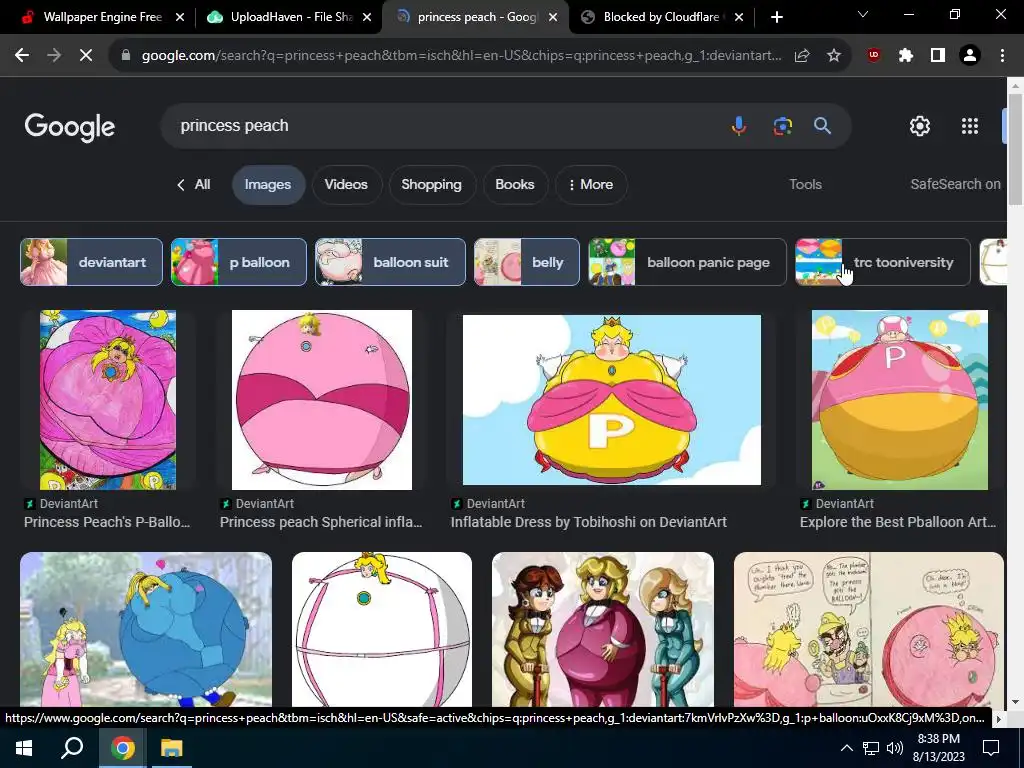The image size is (1024, 768).
Task: Select the trc tooniversity chip
Action: 883,262
